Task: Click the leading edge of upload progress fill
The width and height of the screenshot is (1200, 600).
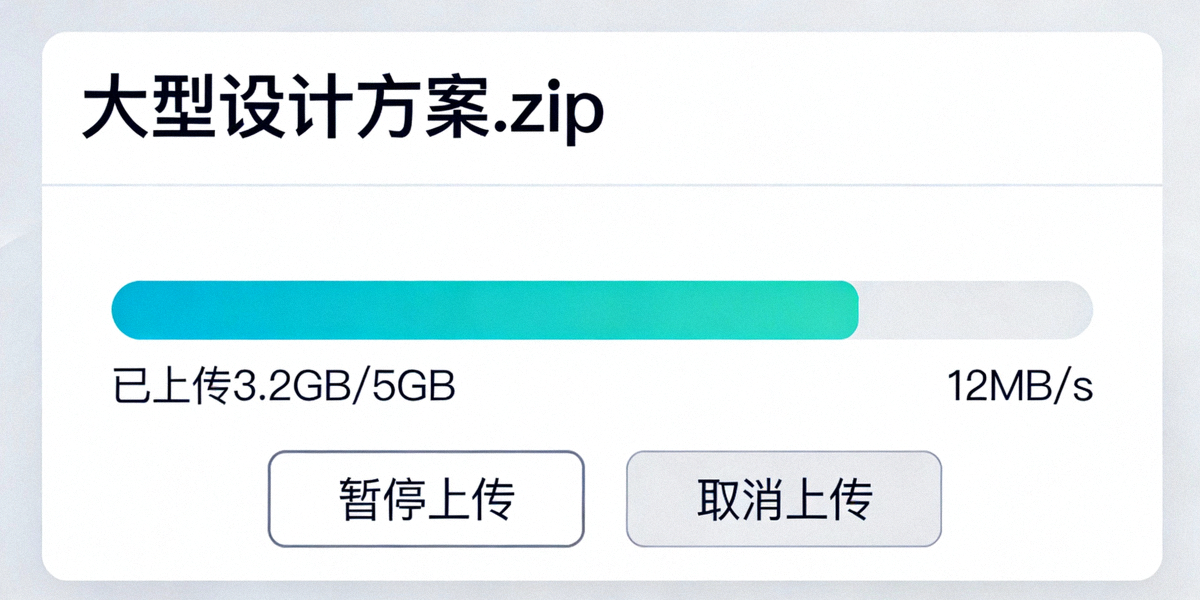Action: click(x=853, y=310)
